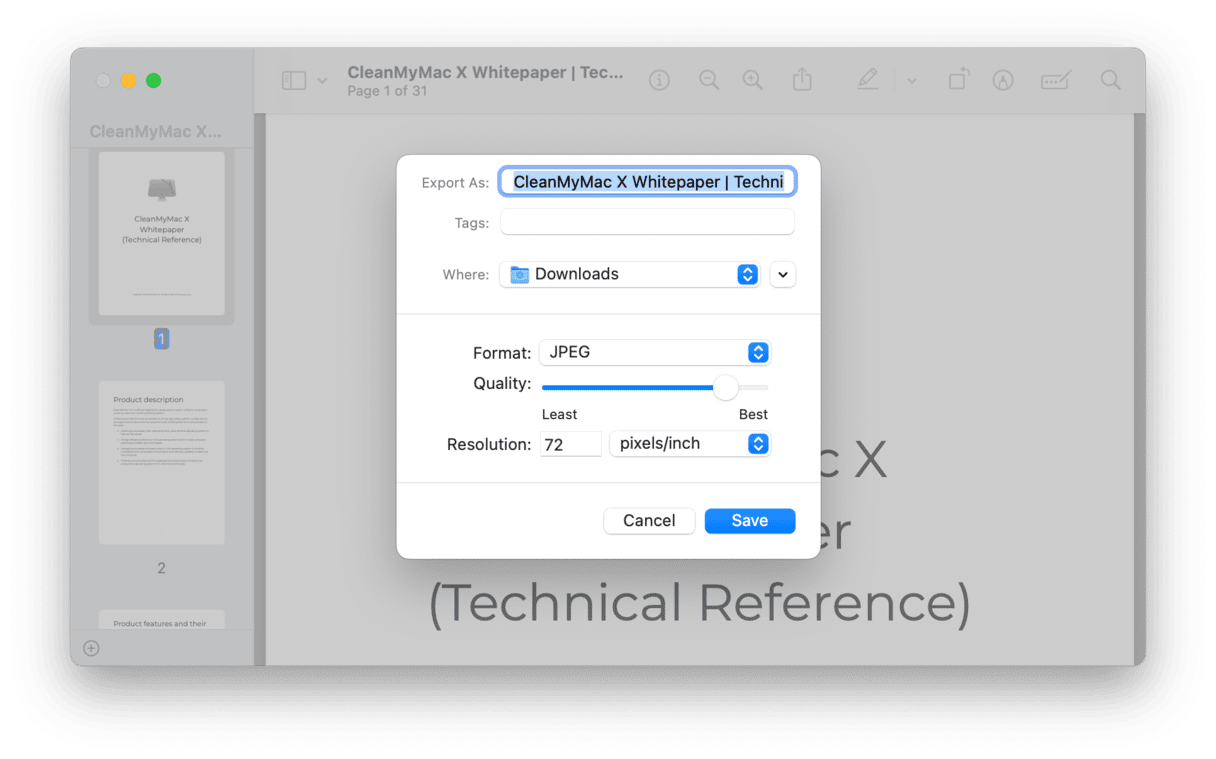Click the zoom out magnifier icon
This screenshot has width=1216, height=759.
point(709,81)
